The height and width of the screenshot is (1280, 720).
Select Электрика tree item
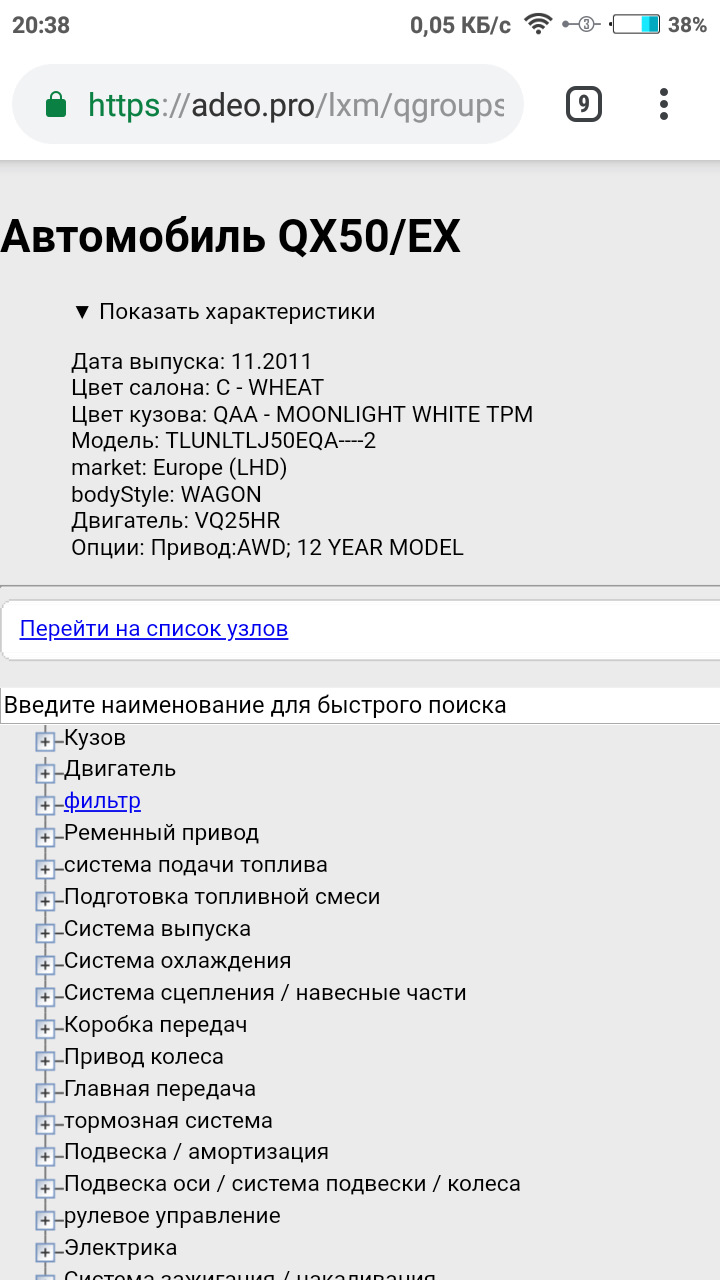tap(121, 1248)
